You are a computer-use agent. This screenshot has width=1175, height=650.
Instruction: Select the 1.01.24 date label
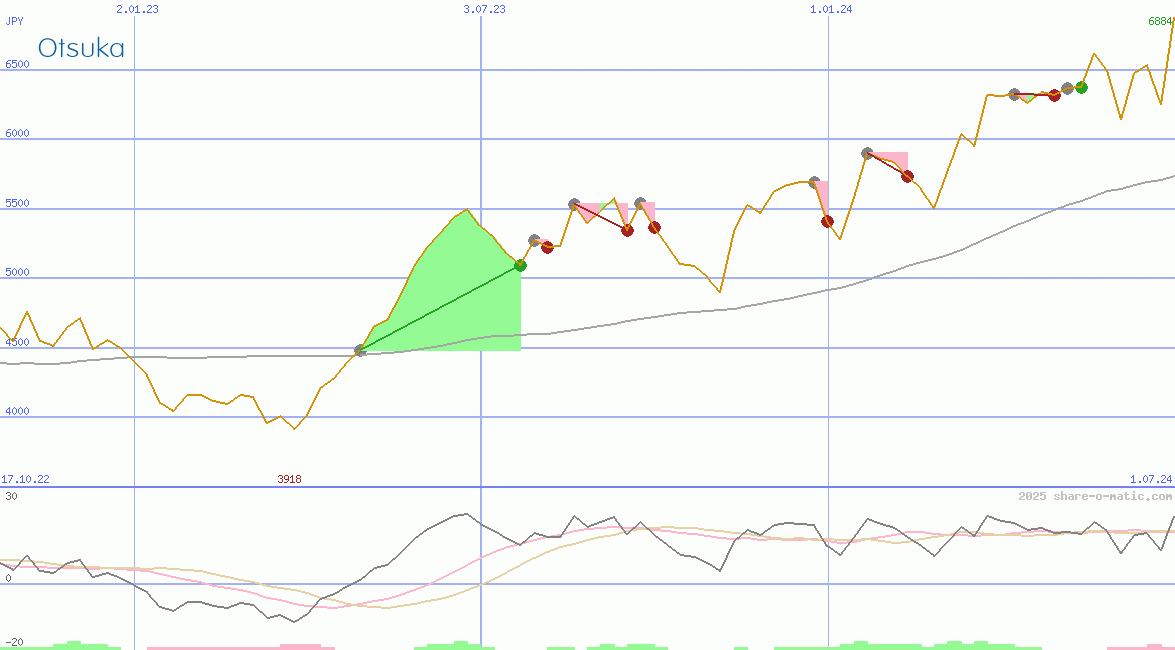point(831,9)
